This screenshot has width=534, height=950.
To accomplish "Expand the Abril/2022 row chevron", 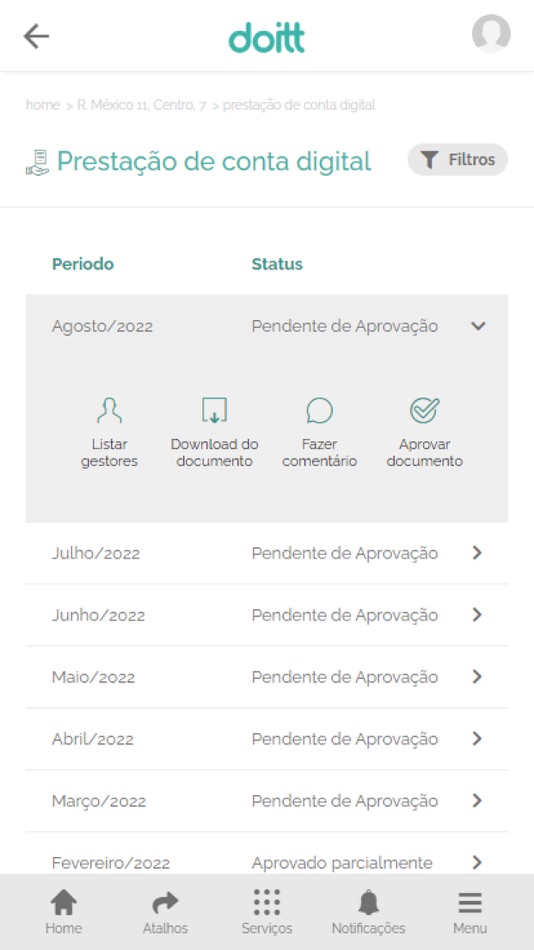I will [x=478, y=739].
